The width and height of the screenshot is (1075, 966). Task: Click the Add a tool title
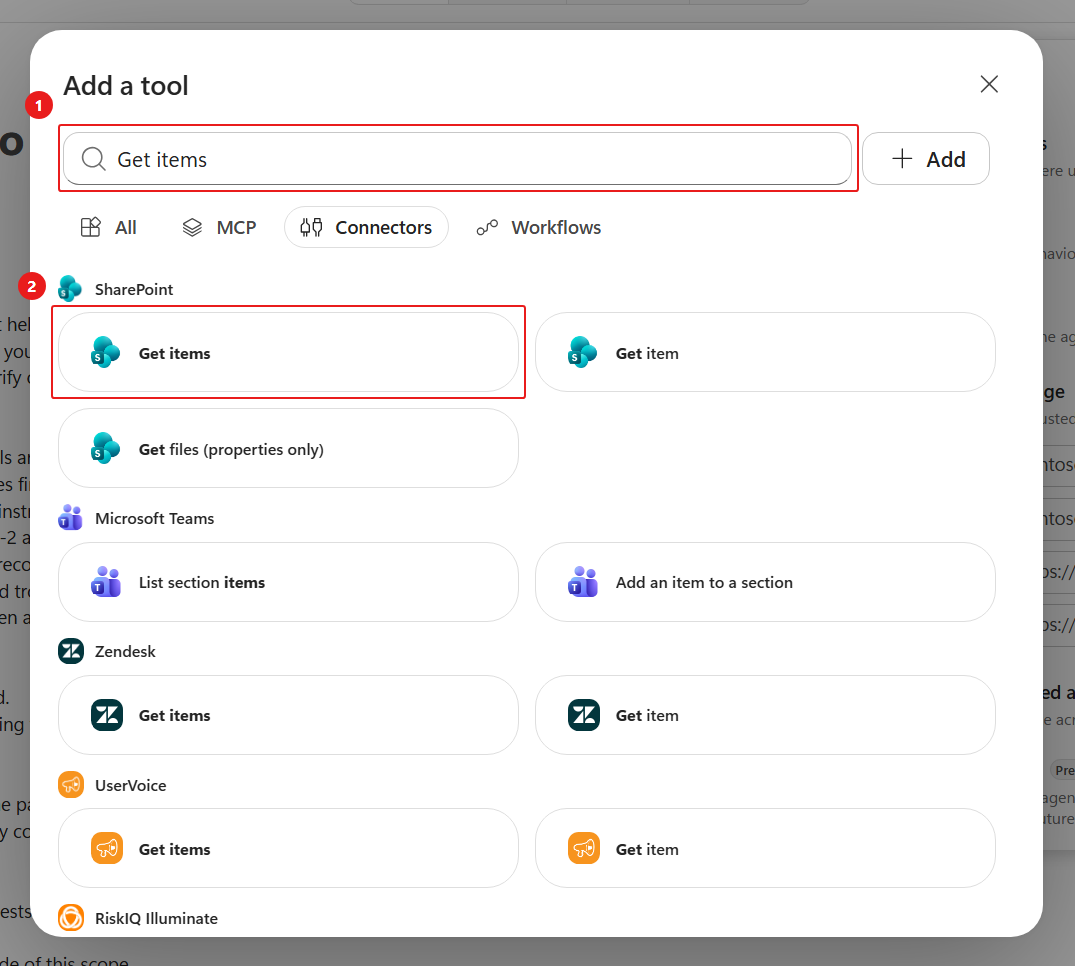point(125,86)
